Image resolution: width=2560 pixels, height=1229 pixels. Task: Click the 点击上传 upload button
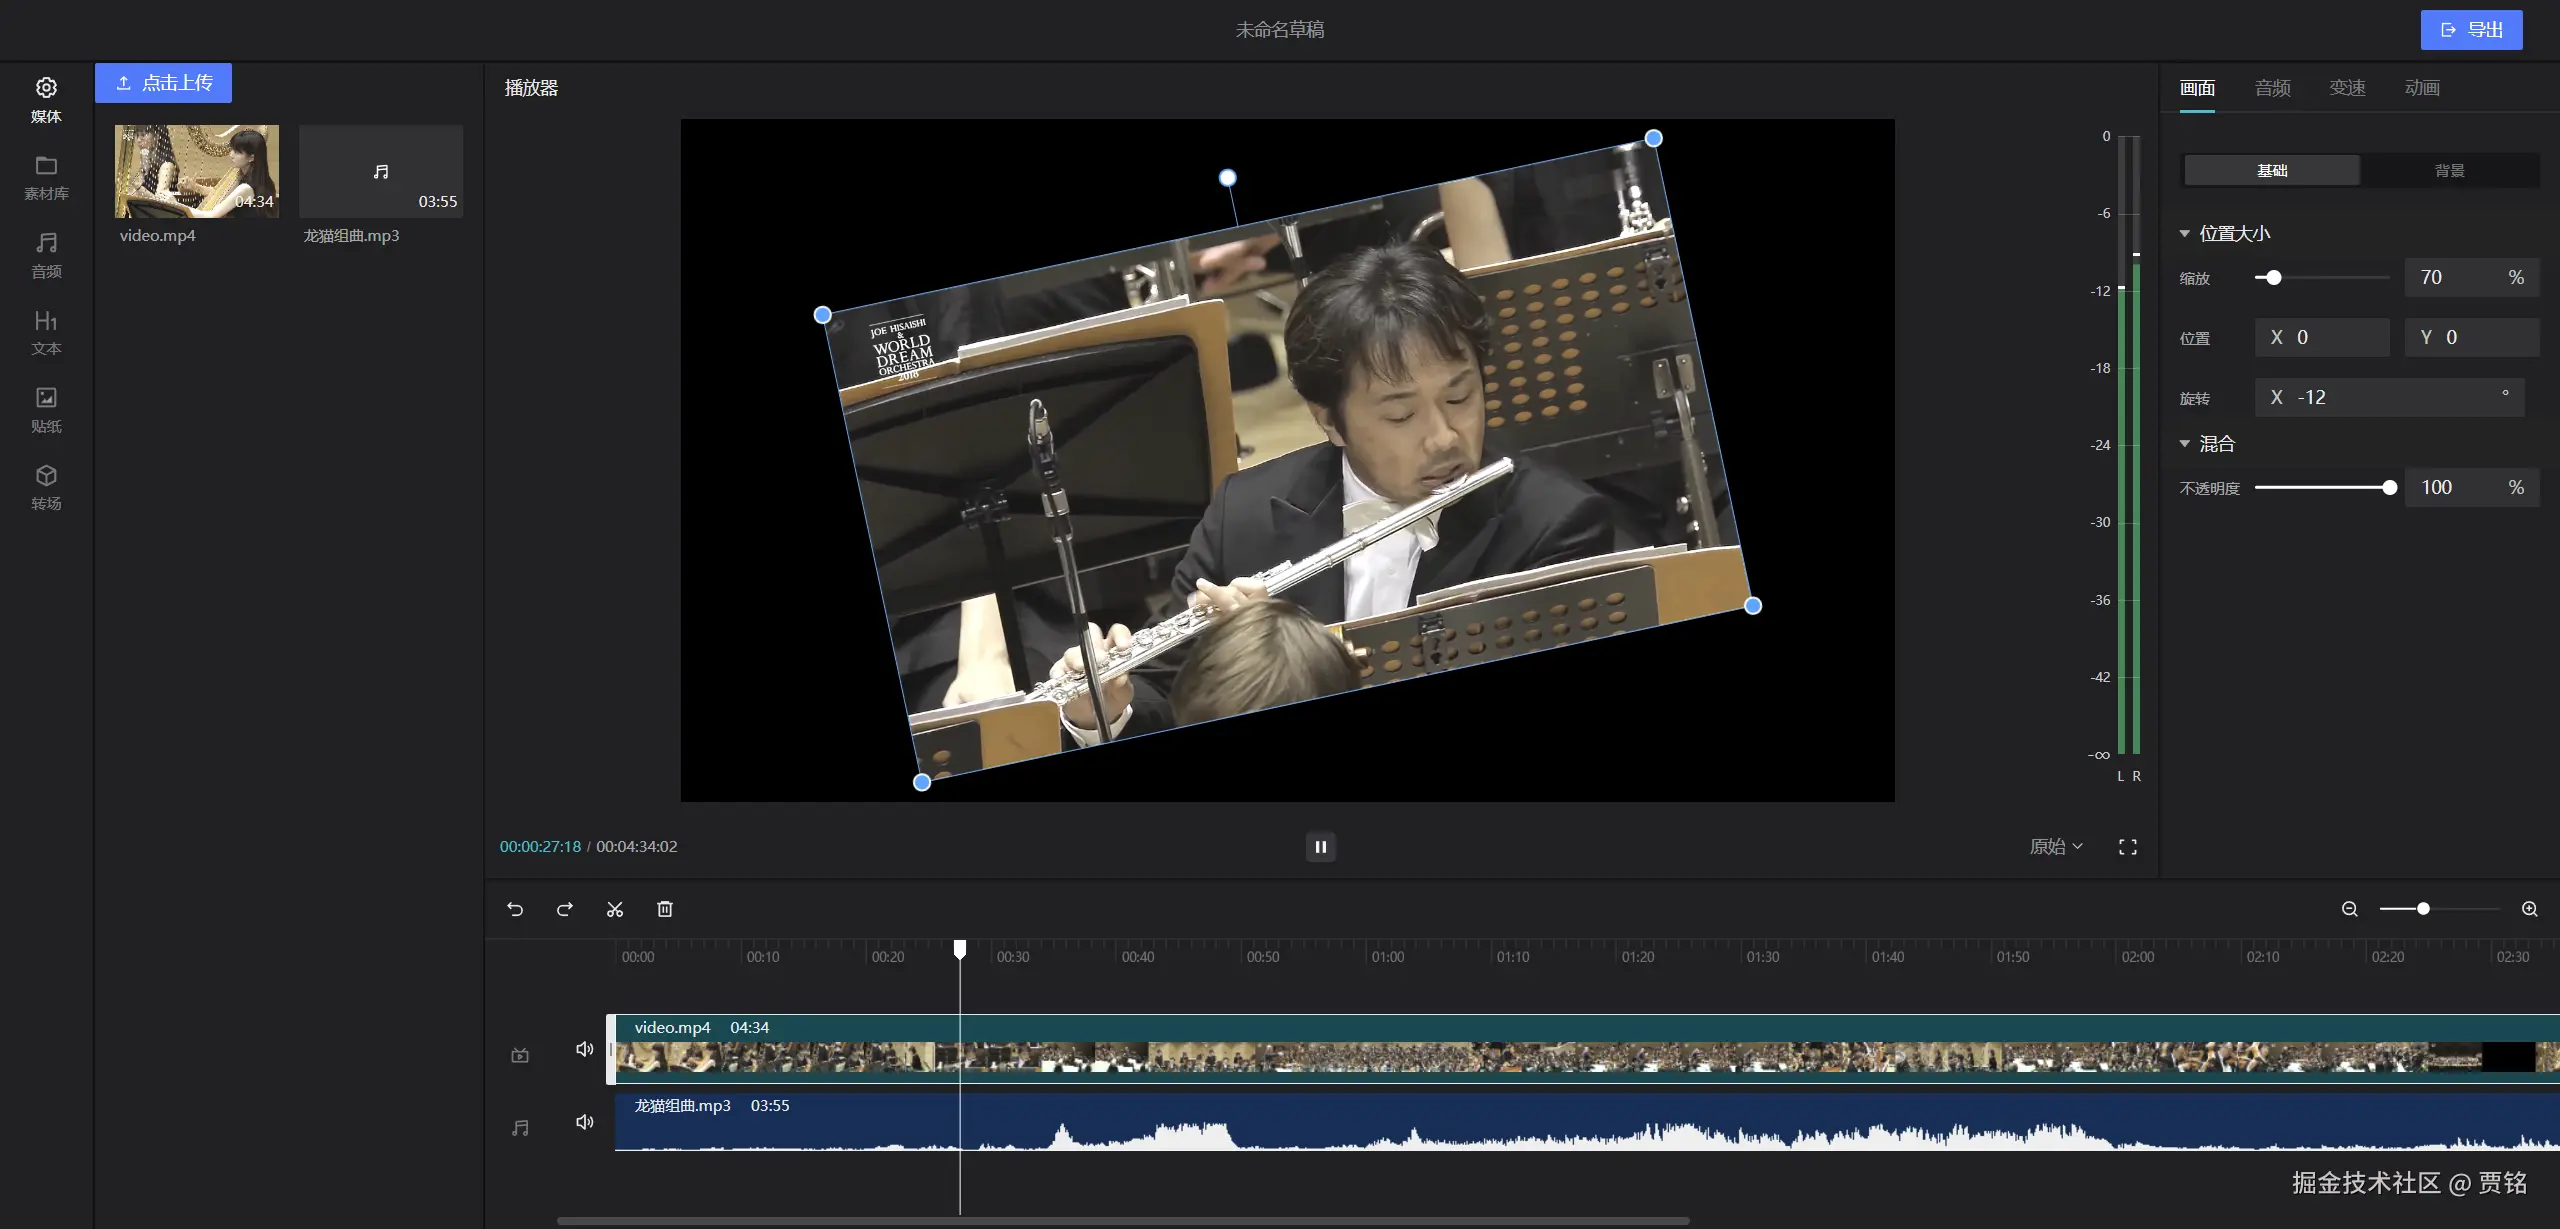[164, 83]
